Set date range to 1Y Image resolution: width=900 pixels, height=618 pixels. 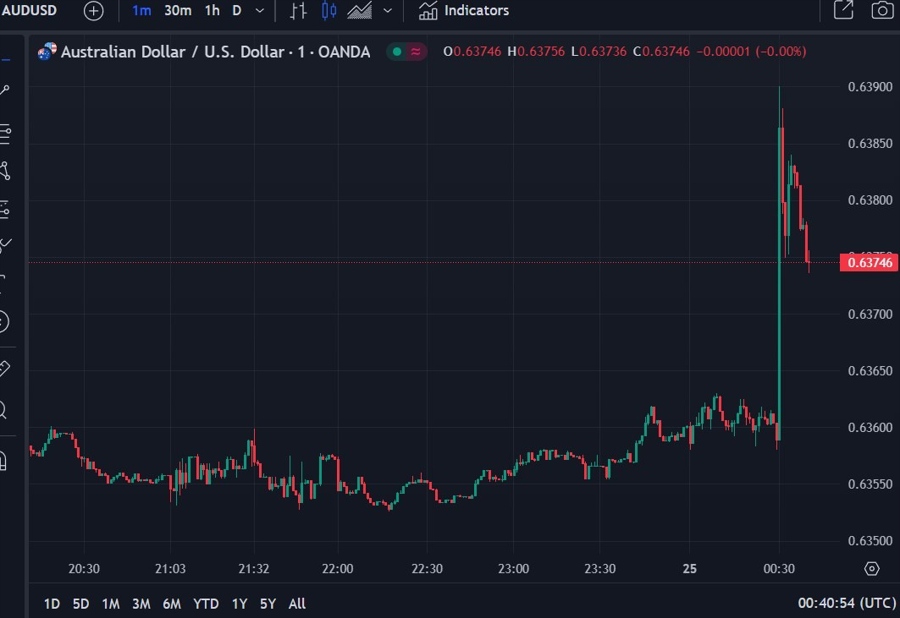239,604
